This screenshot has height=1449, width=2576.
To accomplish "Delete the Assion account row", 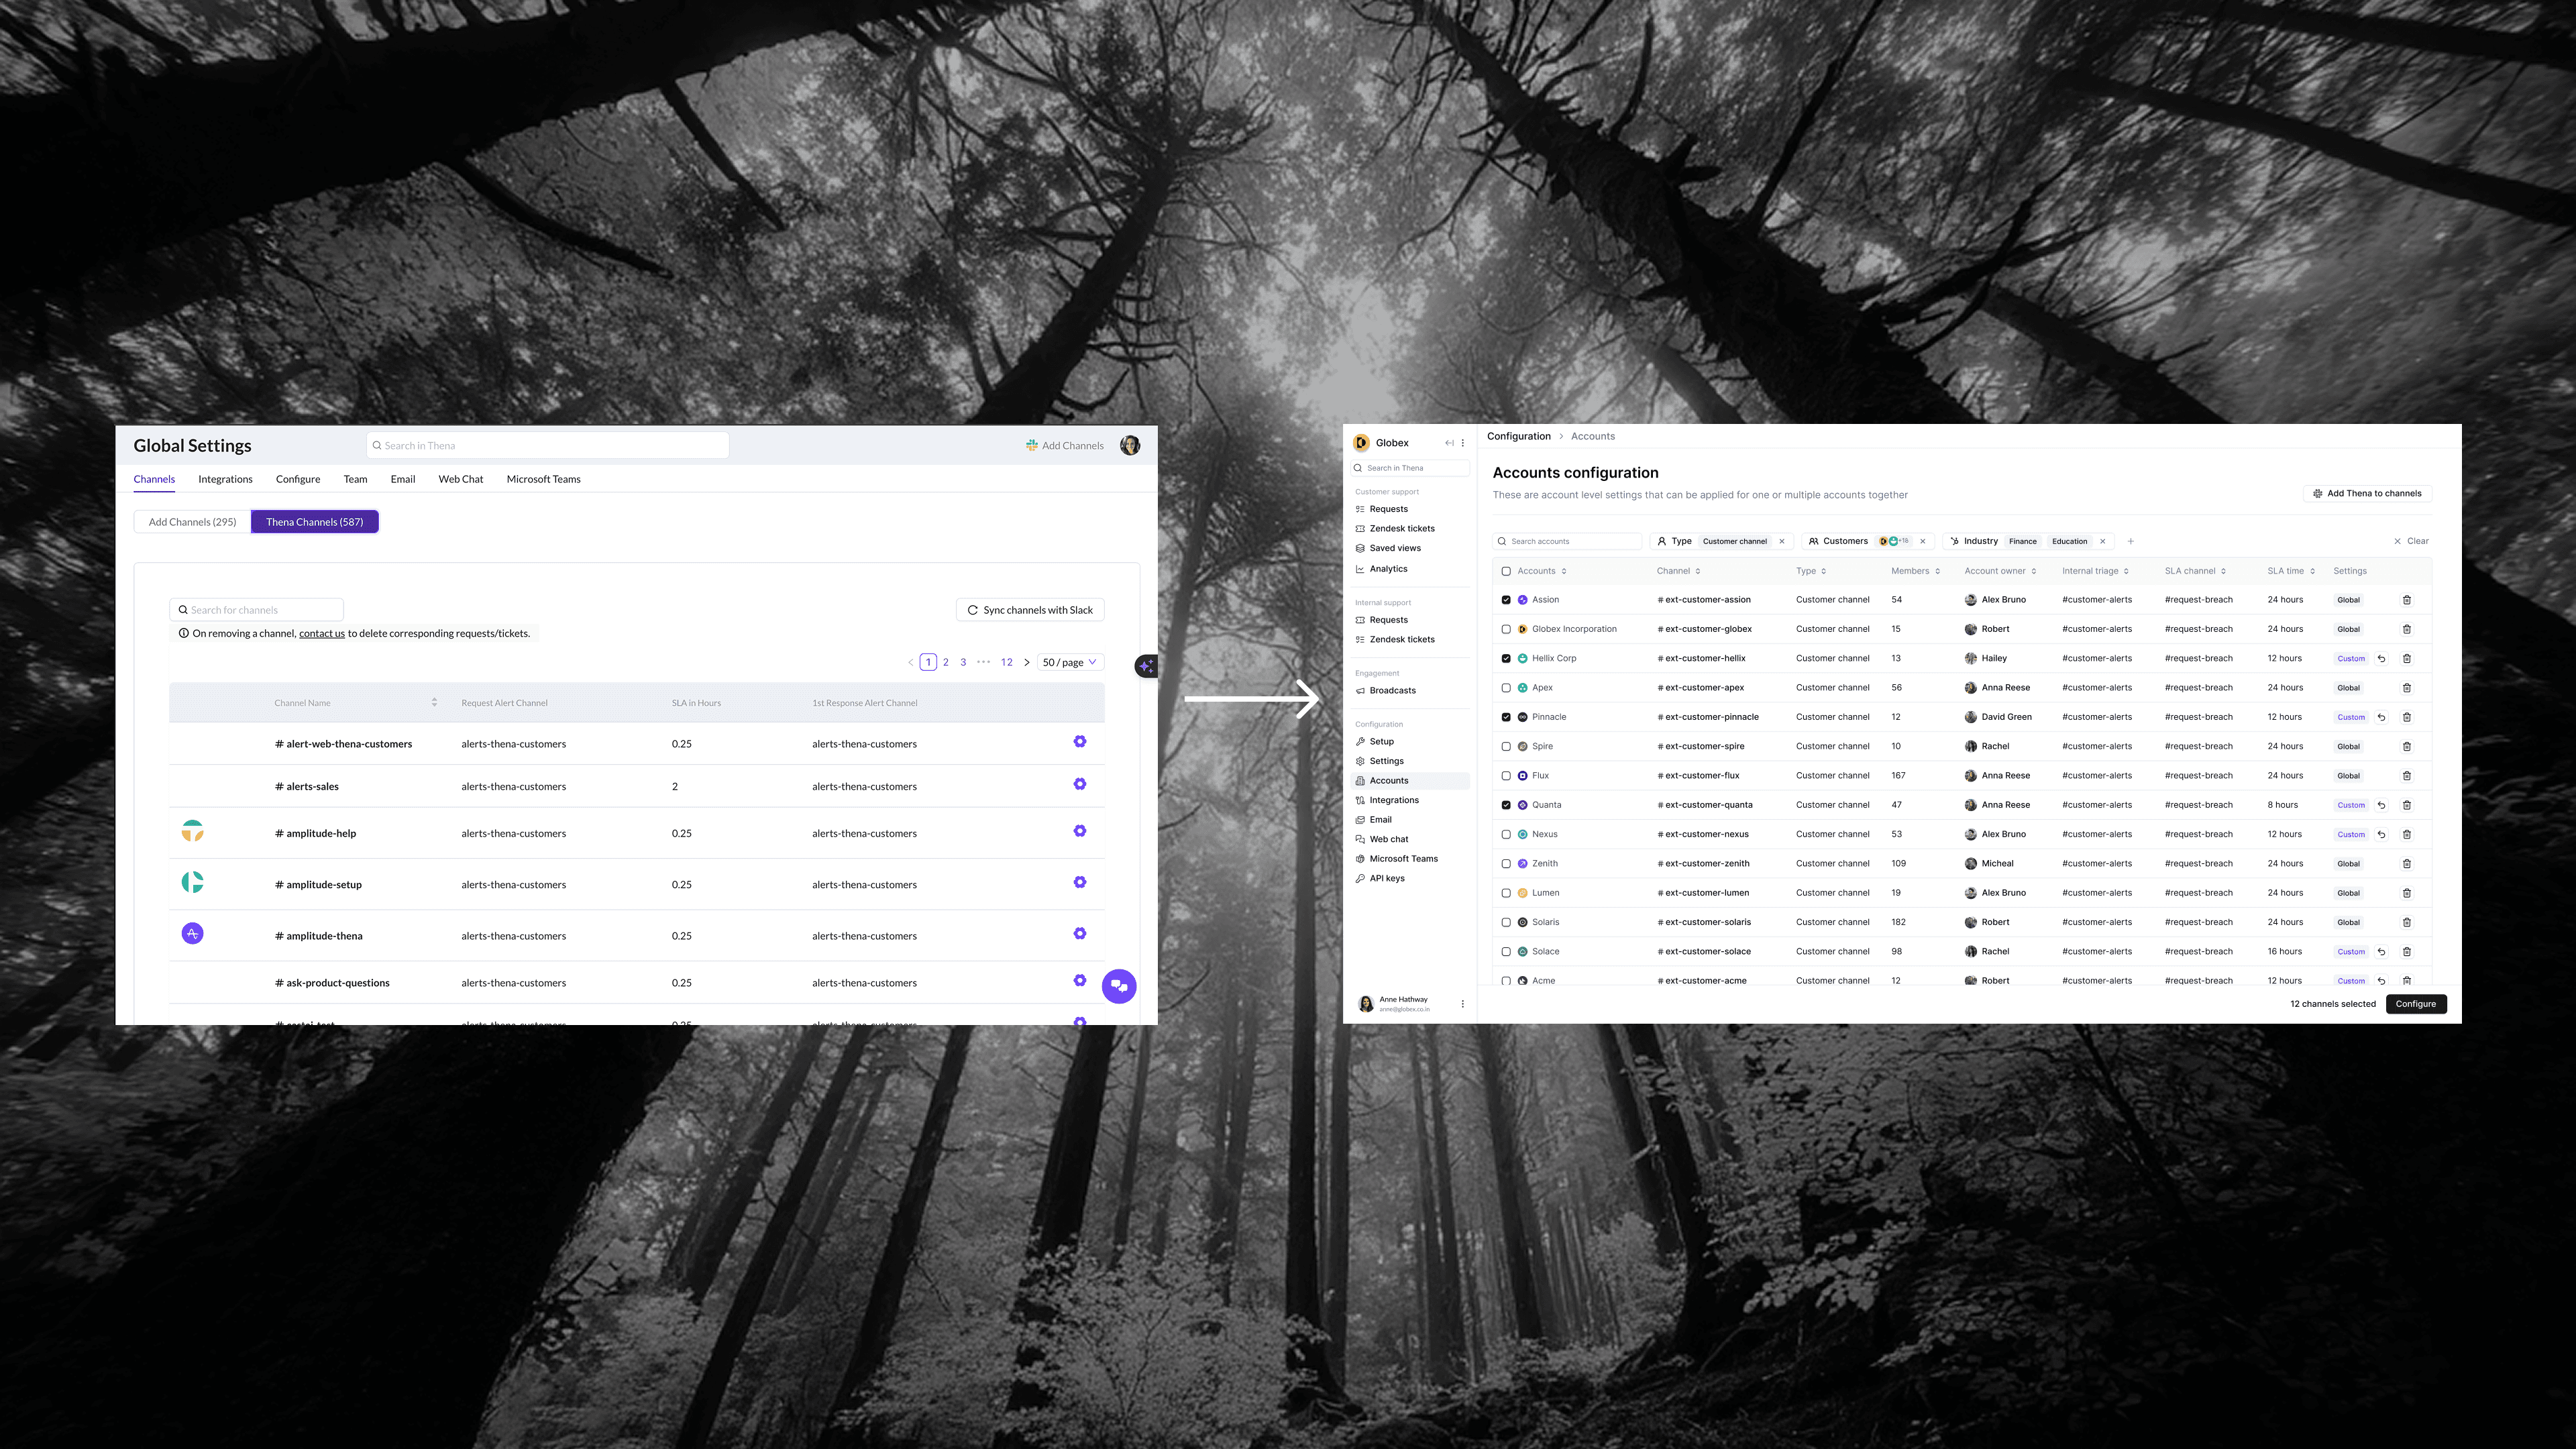I will tap(2407, 600).
